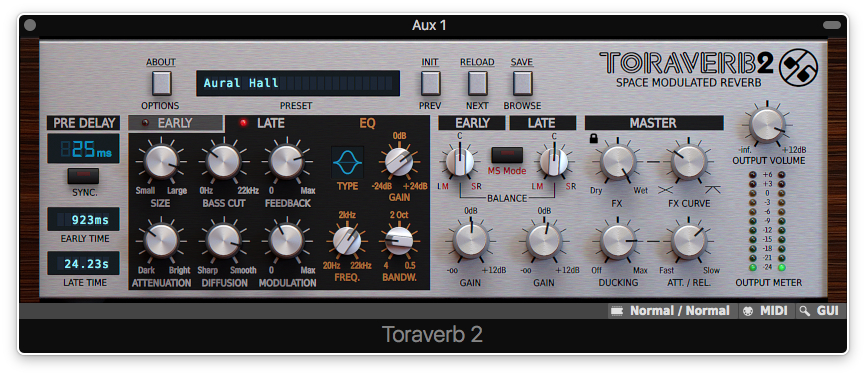Click the lock icon above FX knob
This screenshot has width=866, height=376.
click(594, 139)
